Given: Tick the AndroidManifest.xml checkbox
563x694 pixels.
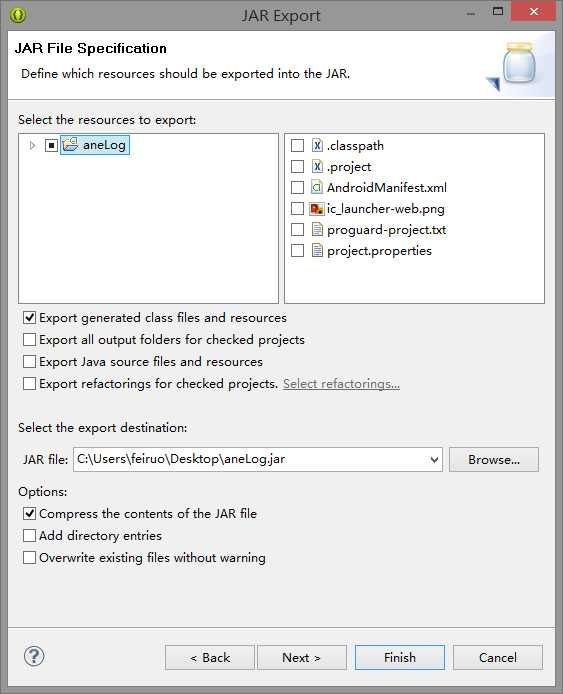Looking at the screenshot, I should [297, 188].
